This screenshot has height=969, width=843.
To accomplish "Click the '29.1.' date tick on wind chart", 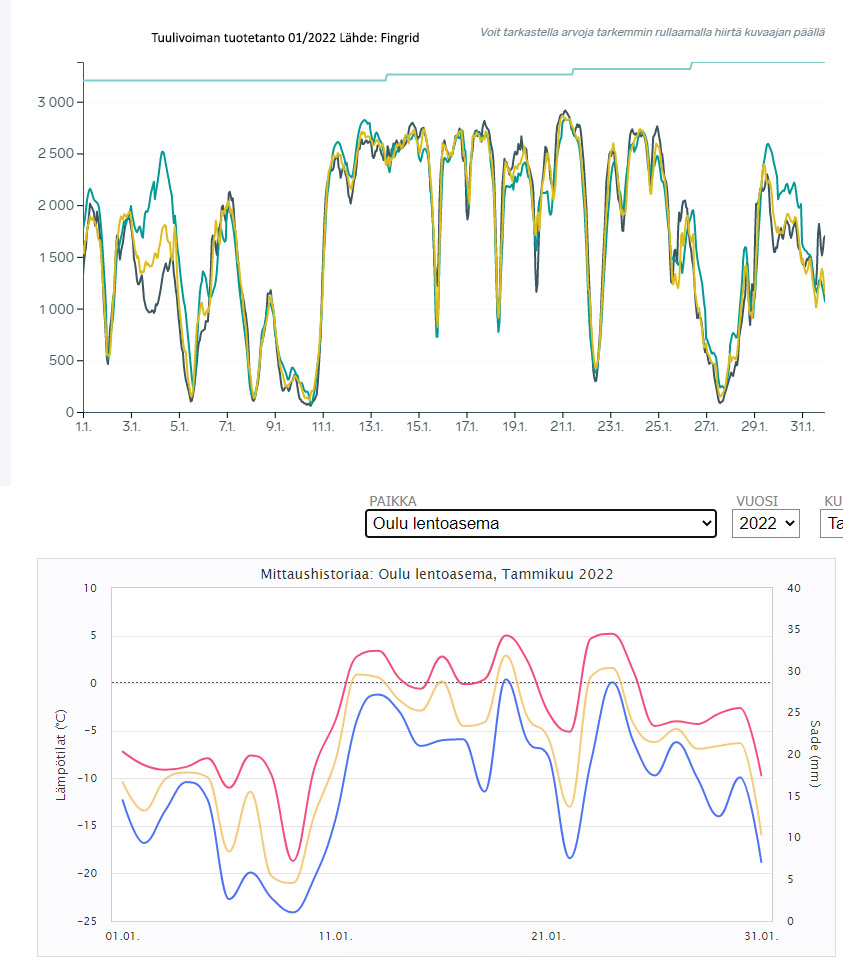I will pos(754,426).
